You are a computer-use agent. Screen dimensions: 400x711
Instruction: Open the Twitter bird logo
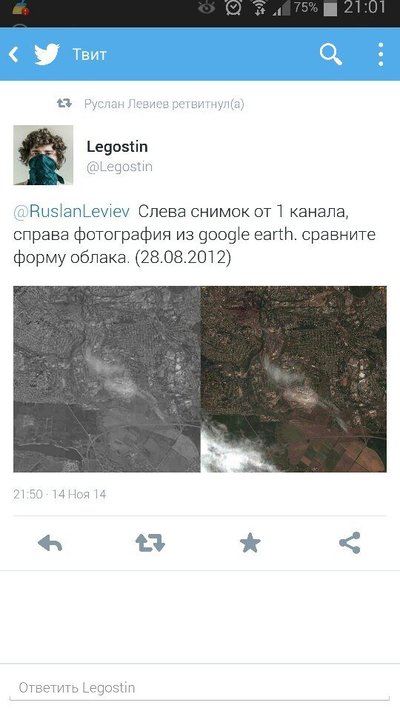tap(47, 54)
